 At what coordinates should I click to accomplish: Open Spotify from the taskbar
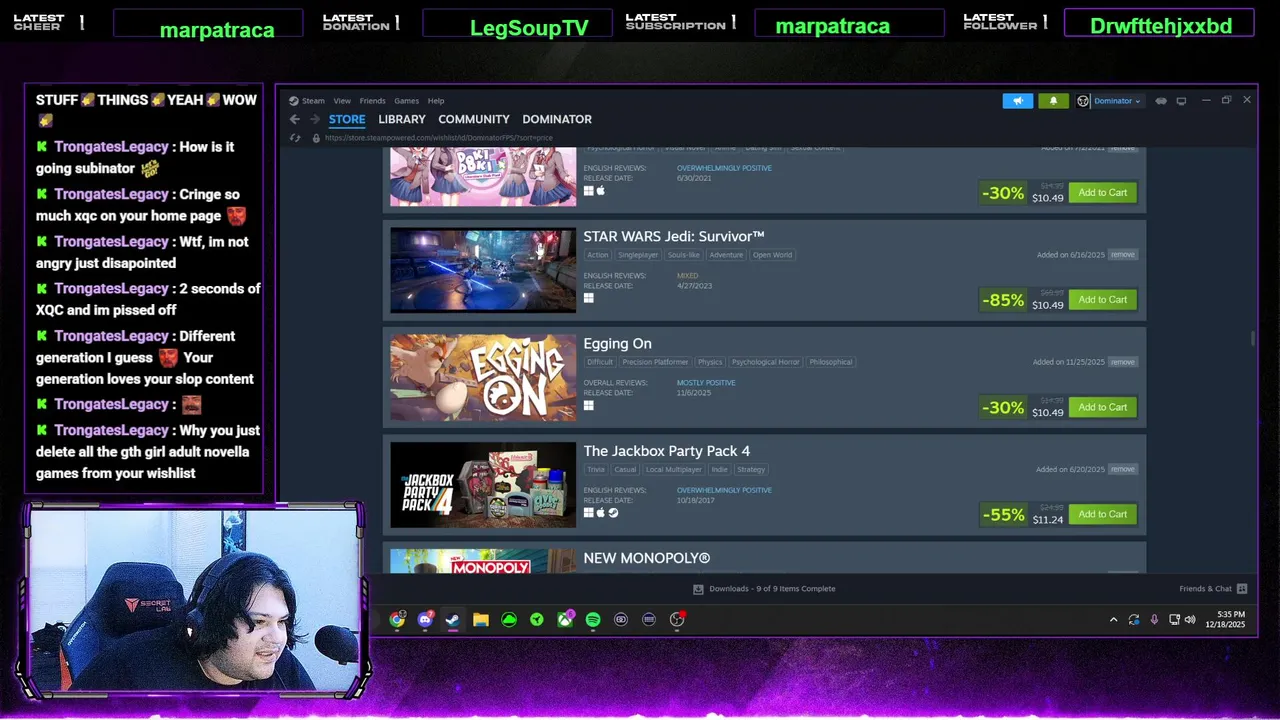click(593, 620)
